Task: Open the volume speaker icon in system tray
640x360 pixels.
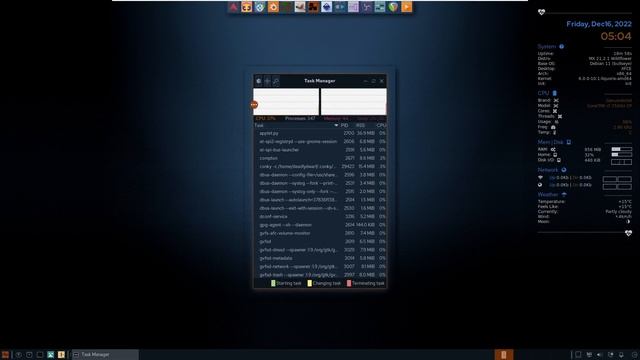Action: pos(600,355)
